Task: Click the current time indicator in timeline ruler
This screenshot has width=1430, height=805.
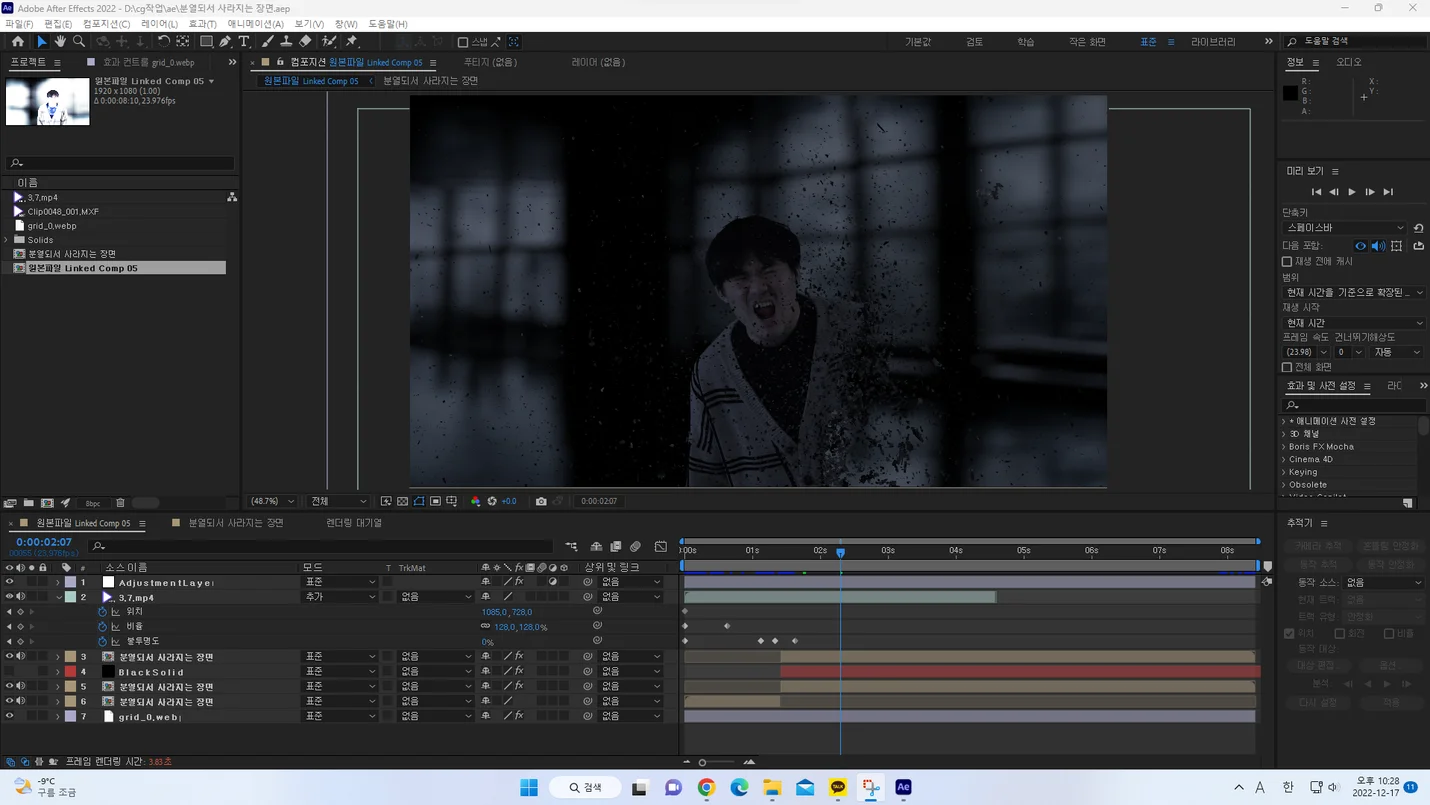Action: tap(840, 552)
